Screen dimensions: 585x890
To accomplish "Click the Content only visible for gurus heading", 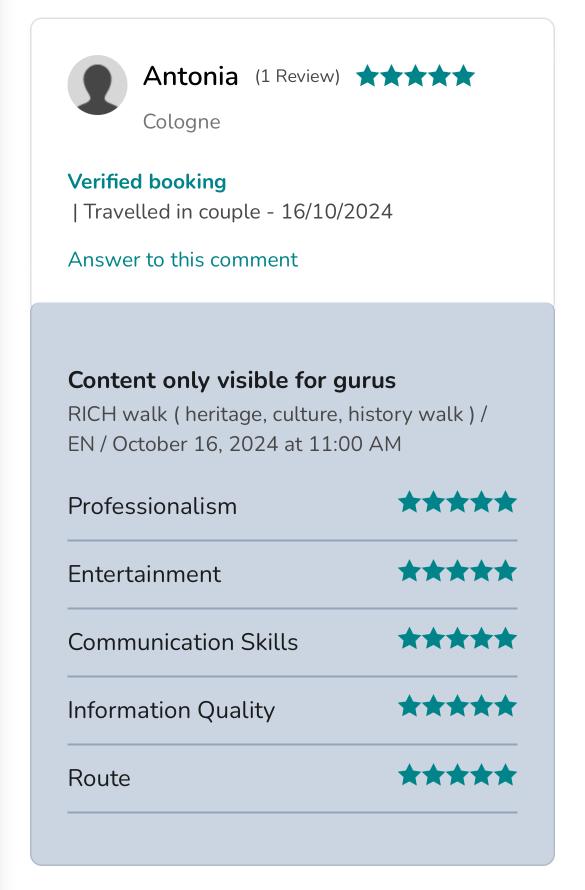I will (x=232, y=380).
